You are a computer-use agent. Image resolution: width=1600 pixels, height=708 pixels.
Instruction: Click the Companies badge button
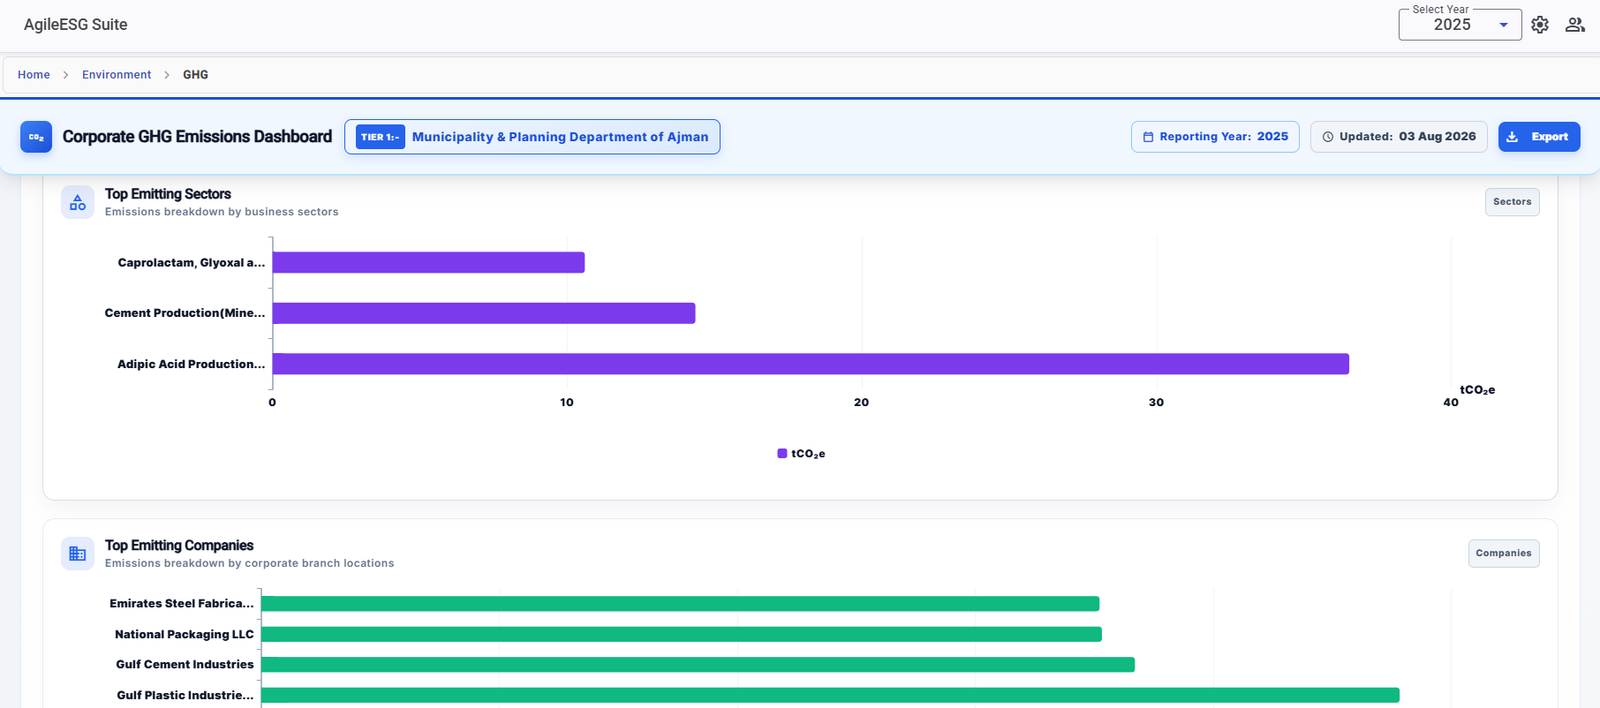click(1504, 553)
